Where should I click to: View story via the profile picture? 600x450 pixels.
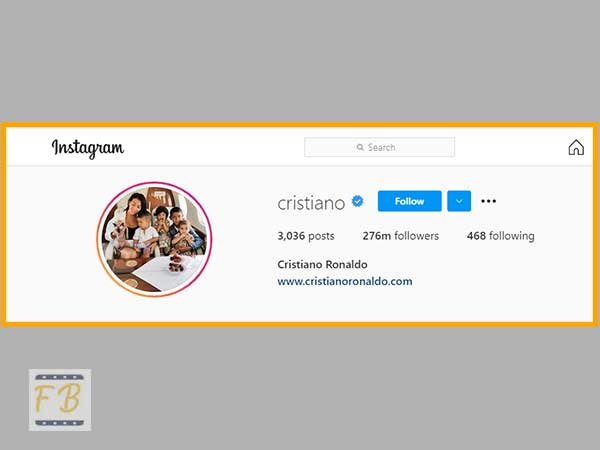(154, 239)
